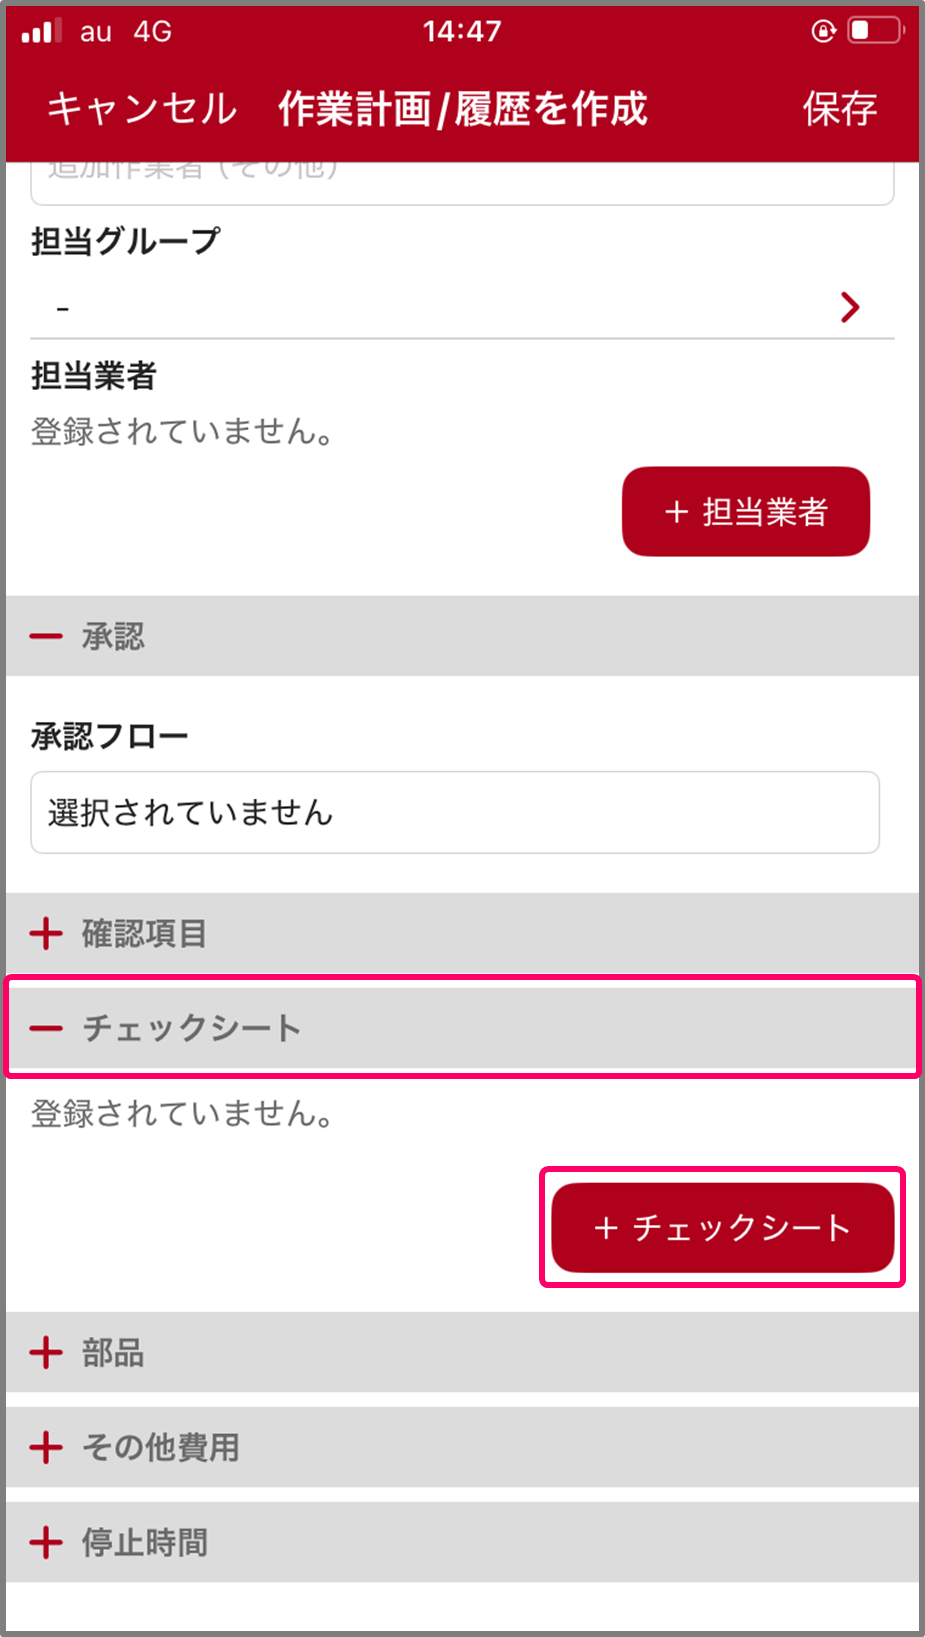Expand the その他費用 section header
The width and height of the screenshot is (925, 1637).
point(160,1447)
